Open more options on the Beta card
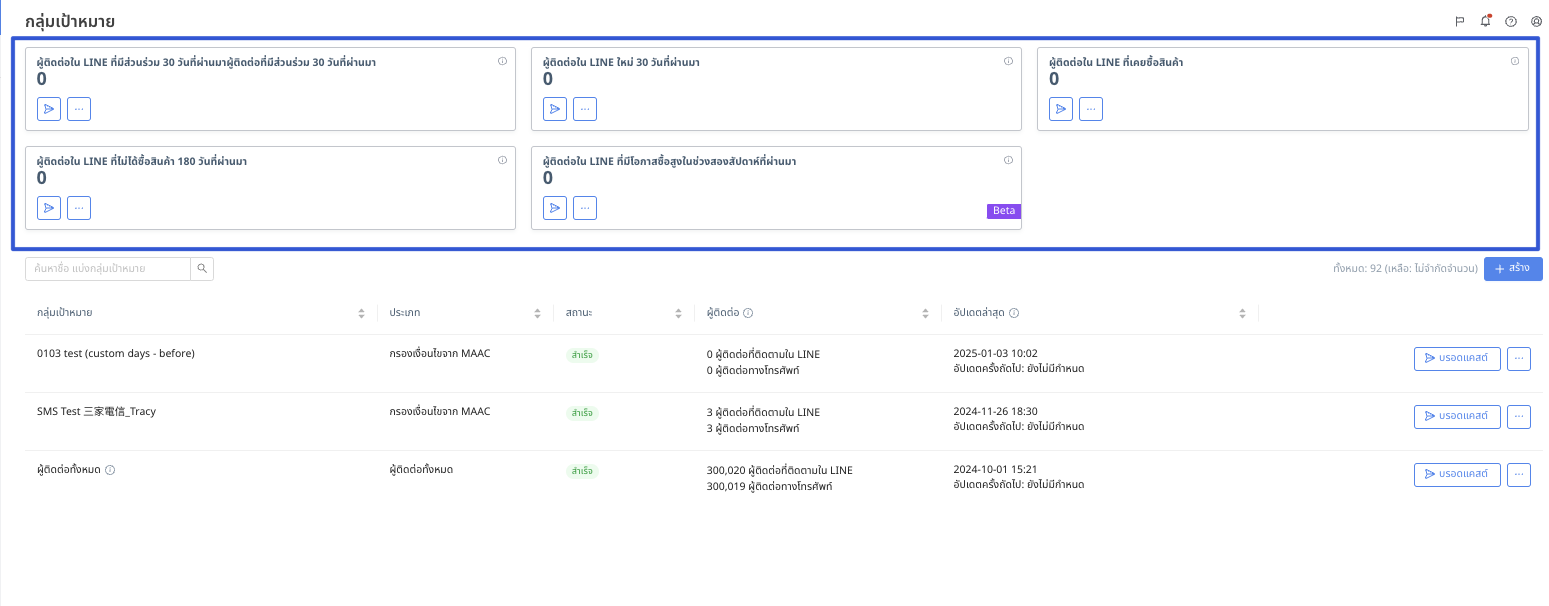Image resolution: width=1549 pixels, height=606 pixels. pos(585,208)
